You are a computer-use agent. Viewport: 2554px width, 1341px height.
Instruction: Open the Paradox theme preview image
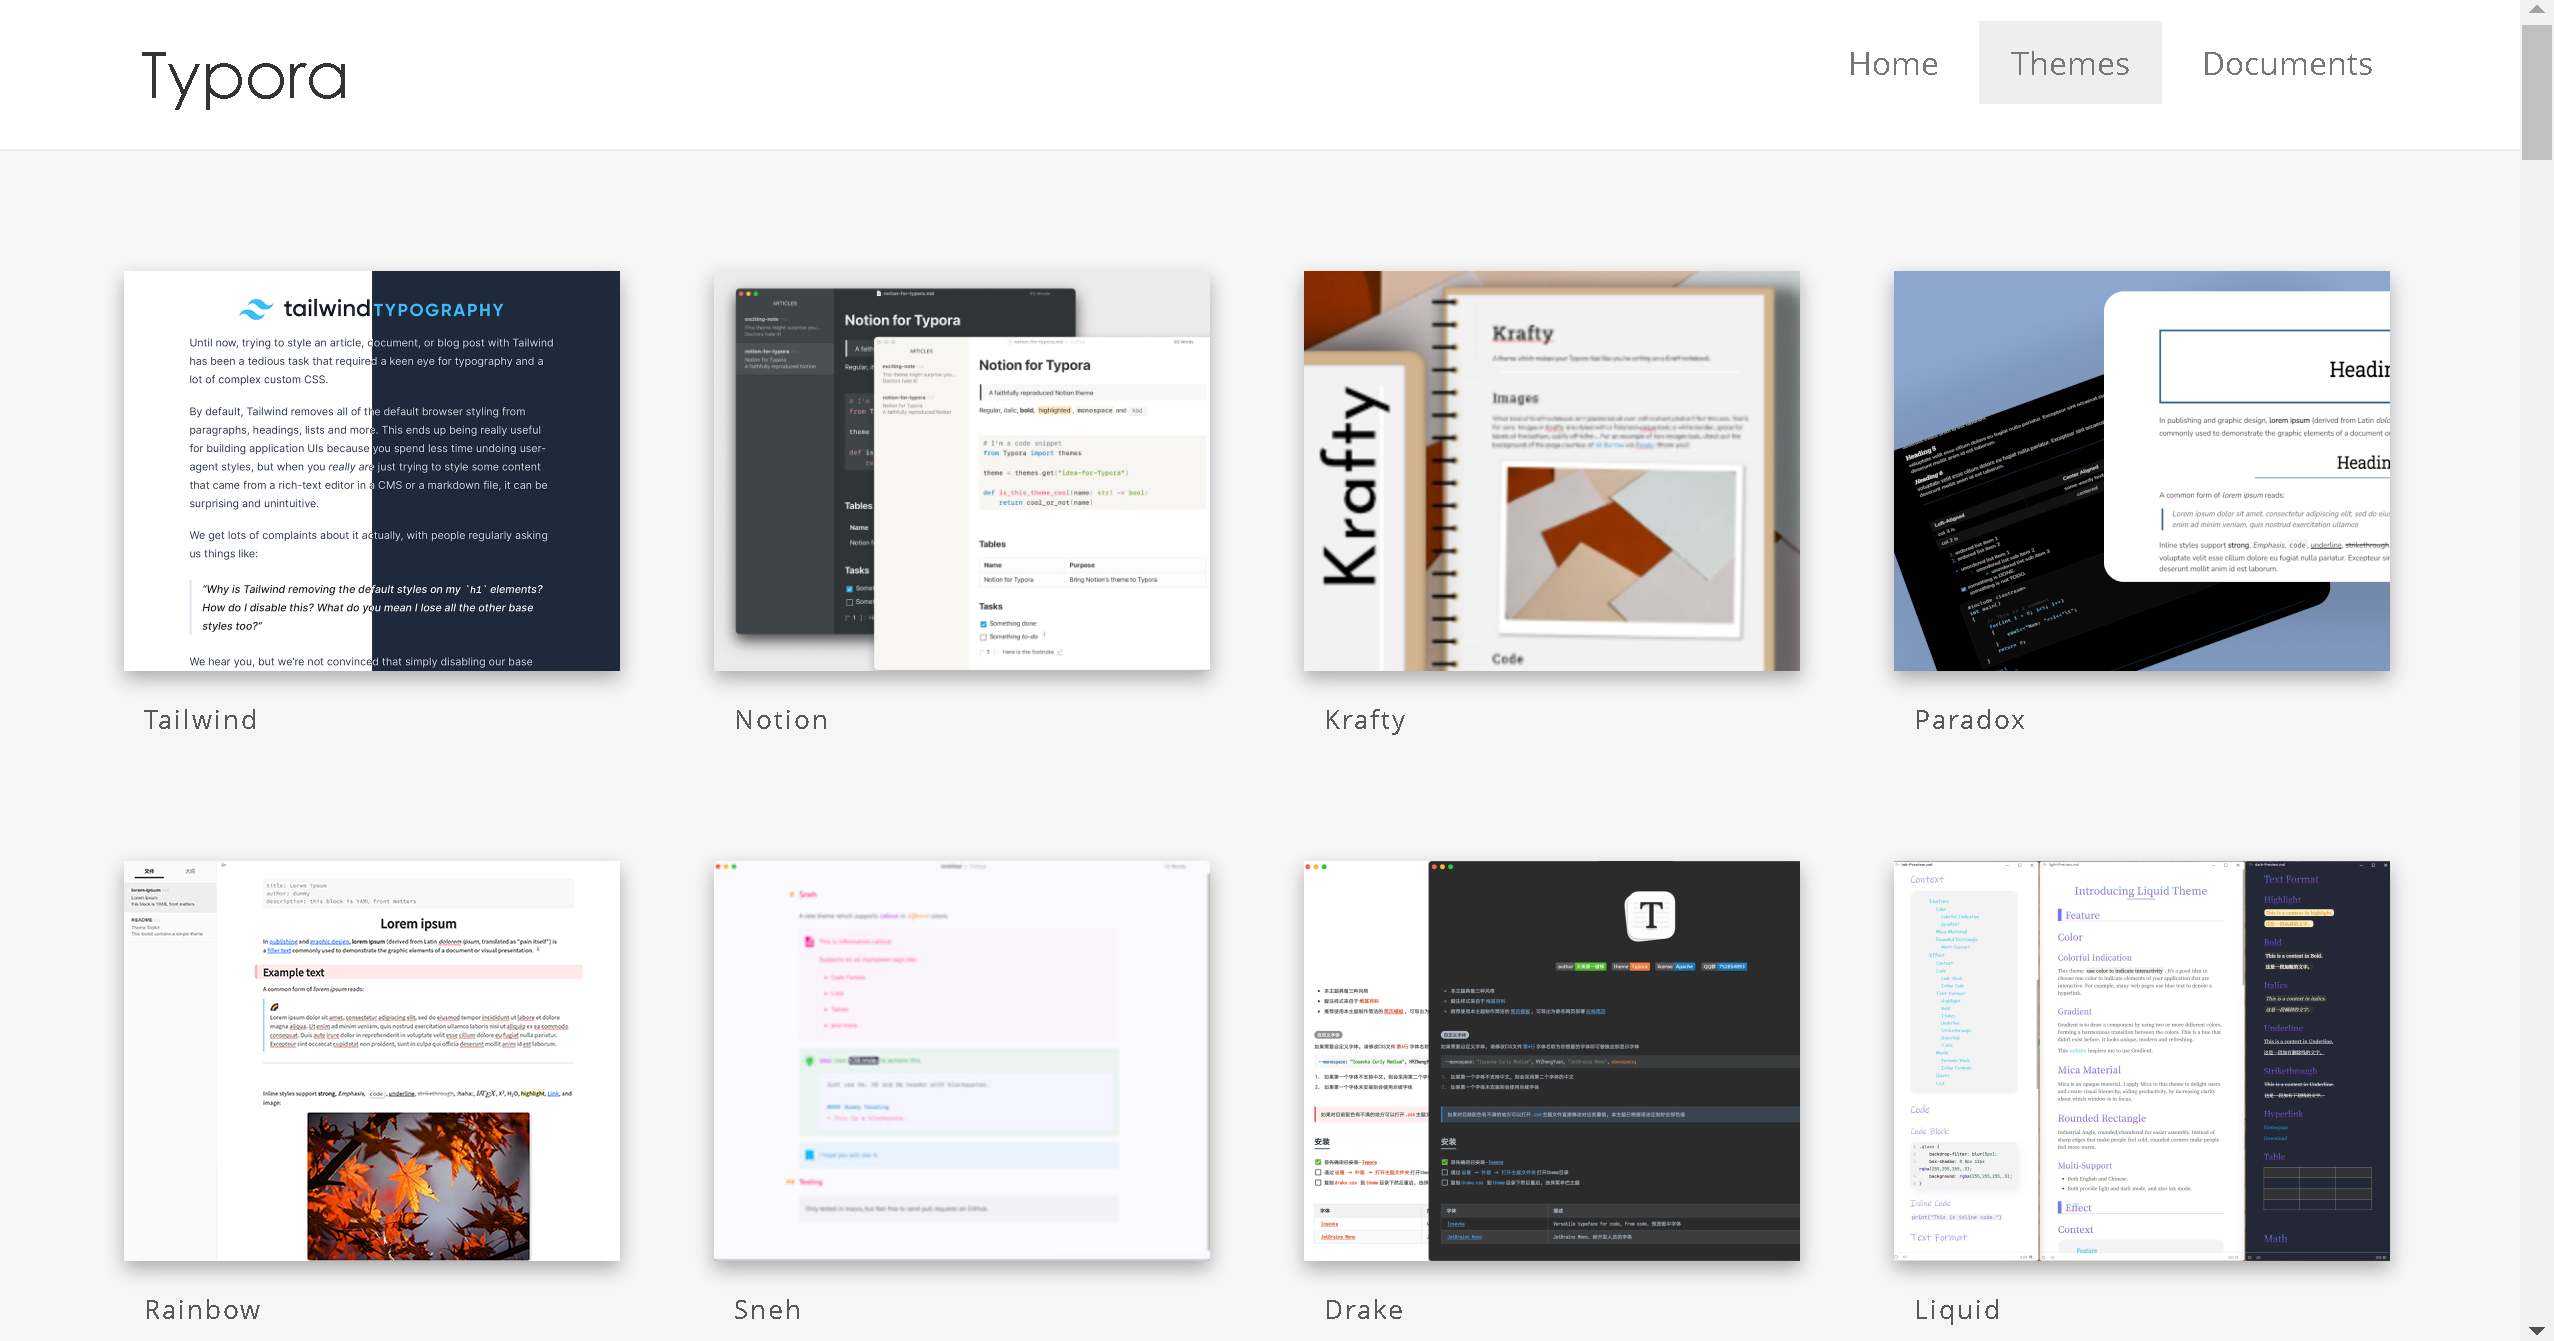point(2141,470)
